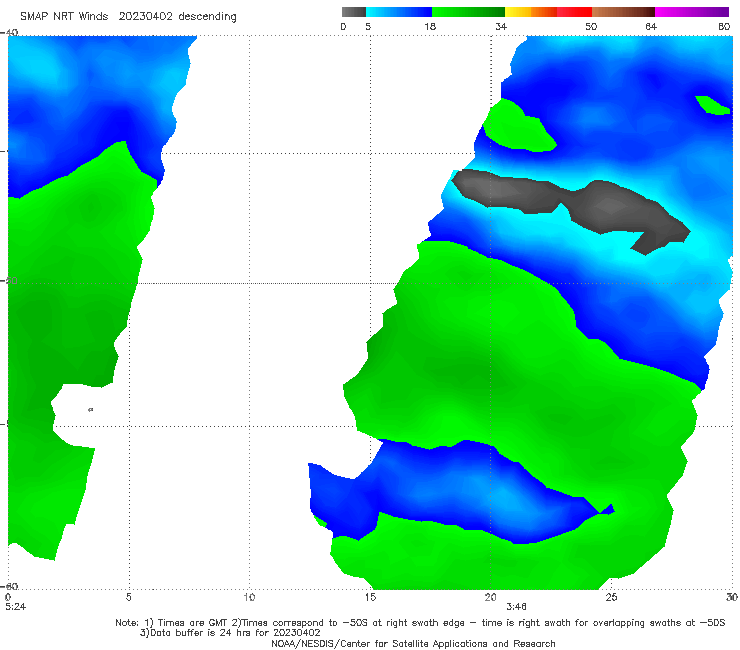Click the note line starting 'Note: 1) Times are GMT'
The width and height of the screenshot is (740, 650).
[x=420, y=623]
